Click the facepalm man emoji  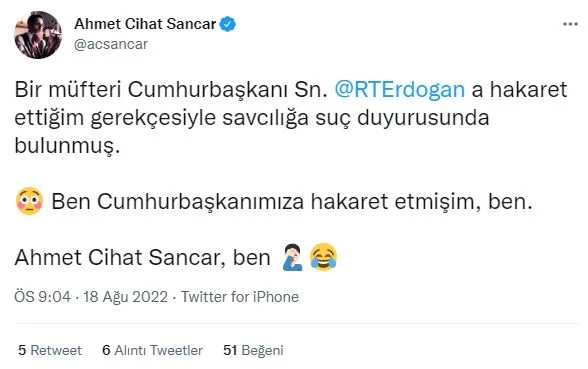coord(292,257)
